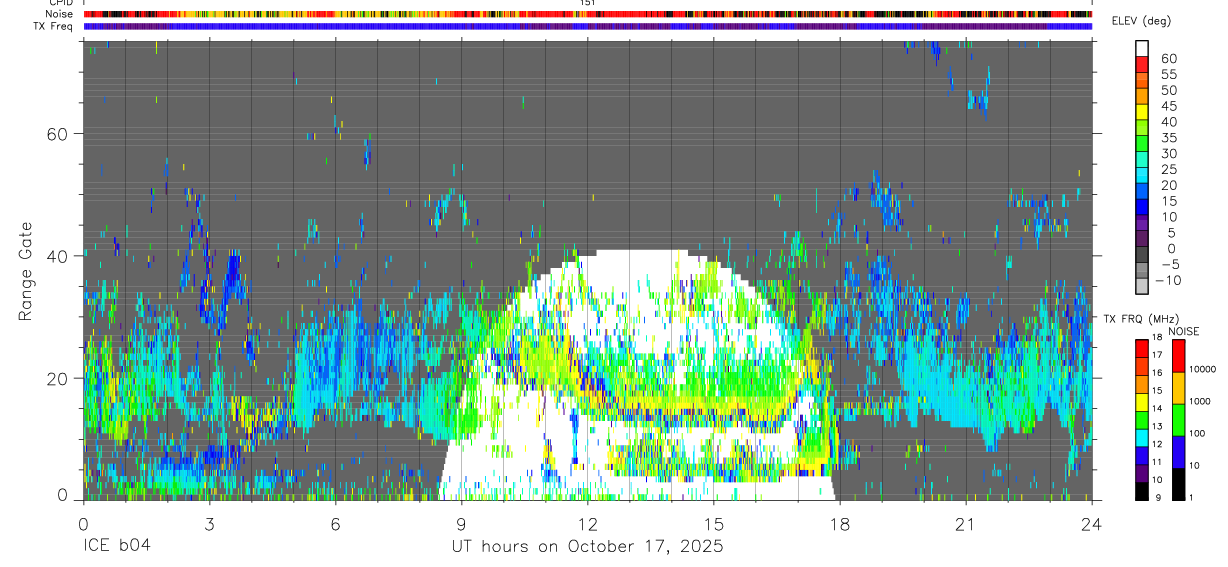Click the 'Range Gate' y-axis label
The width and height of the screenshot is (1228, 567).
point(25,272)
